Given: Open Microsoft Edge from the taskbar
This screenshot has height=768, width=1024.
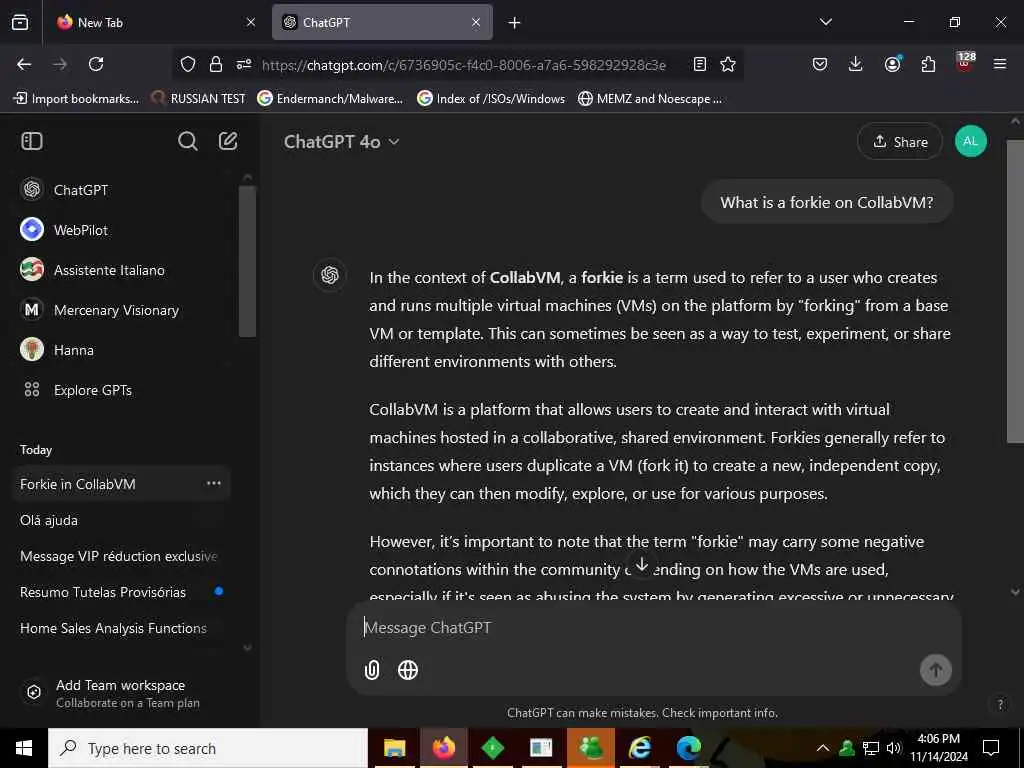Looking at the screenshot, I should click(x=688, y=748).
